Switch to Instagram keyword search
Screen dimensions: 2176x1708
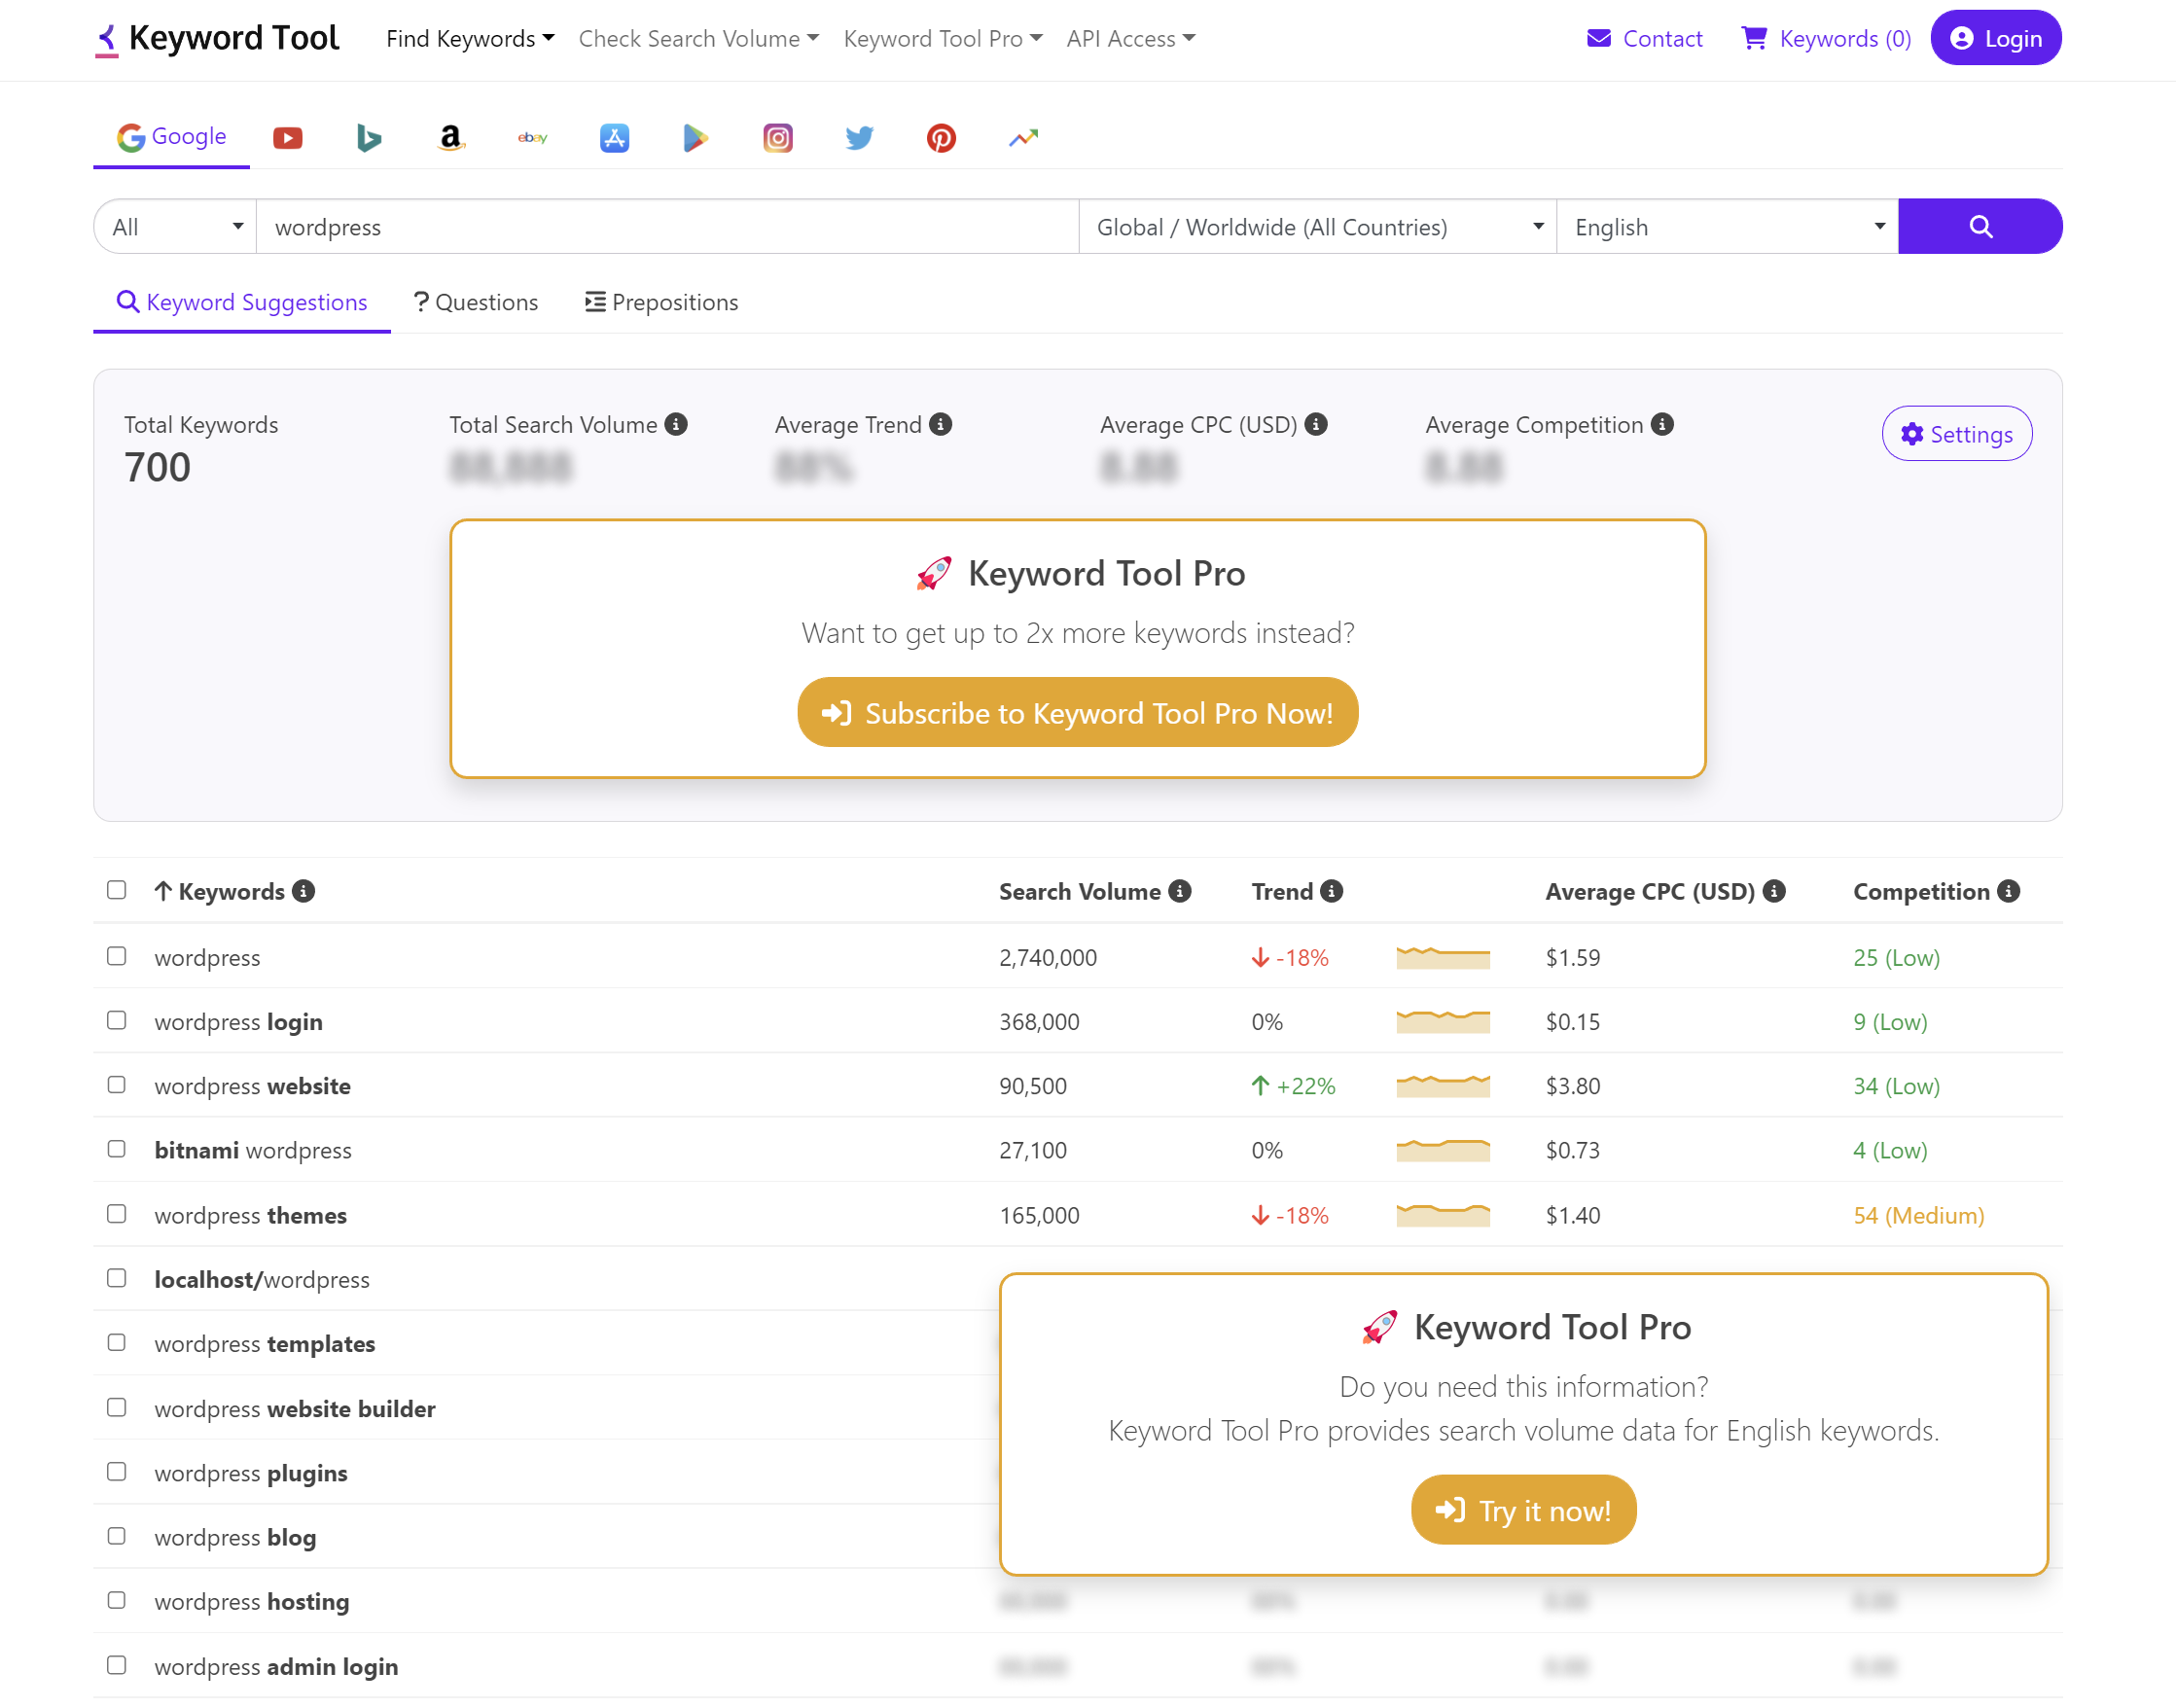click(x=778, y=137)
